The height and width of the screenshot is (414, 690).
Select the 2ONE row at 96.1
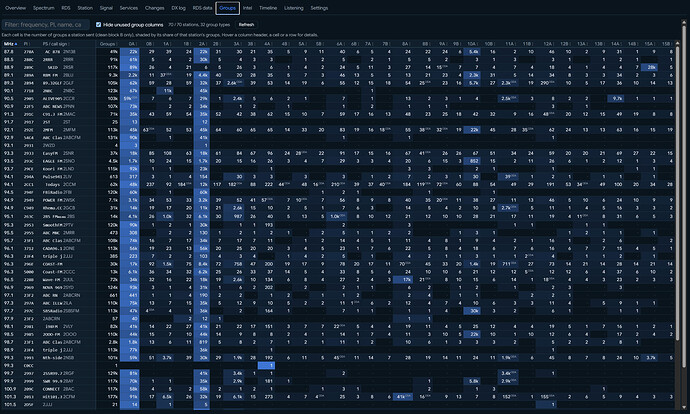338,248
